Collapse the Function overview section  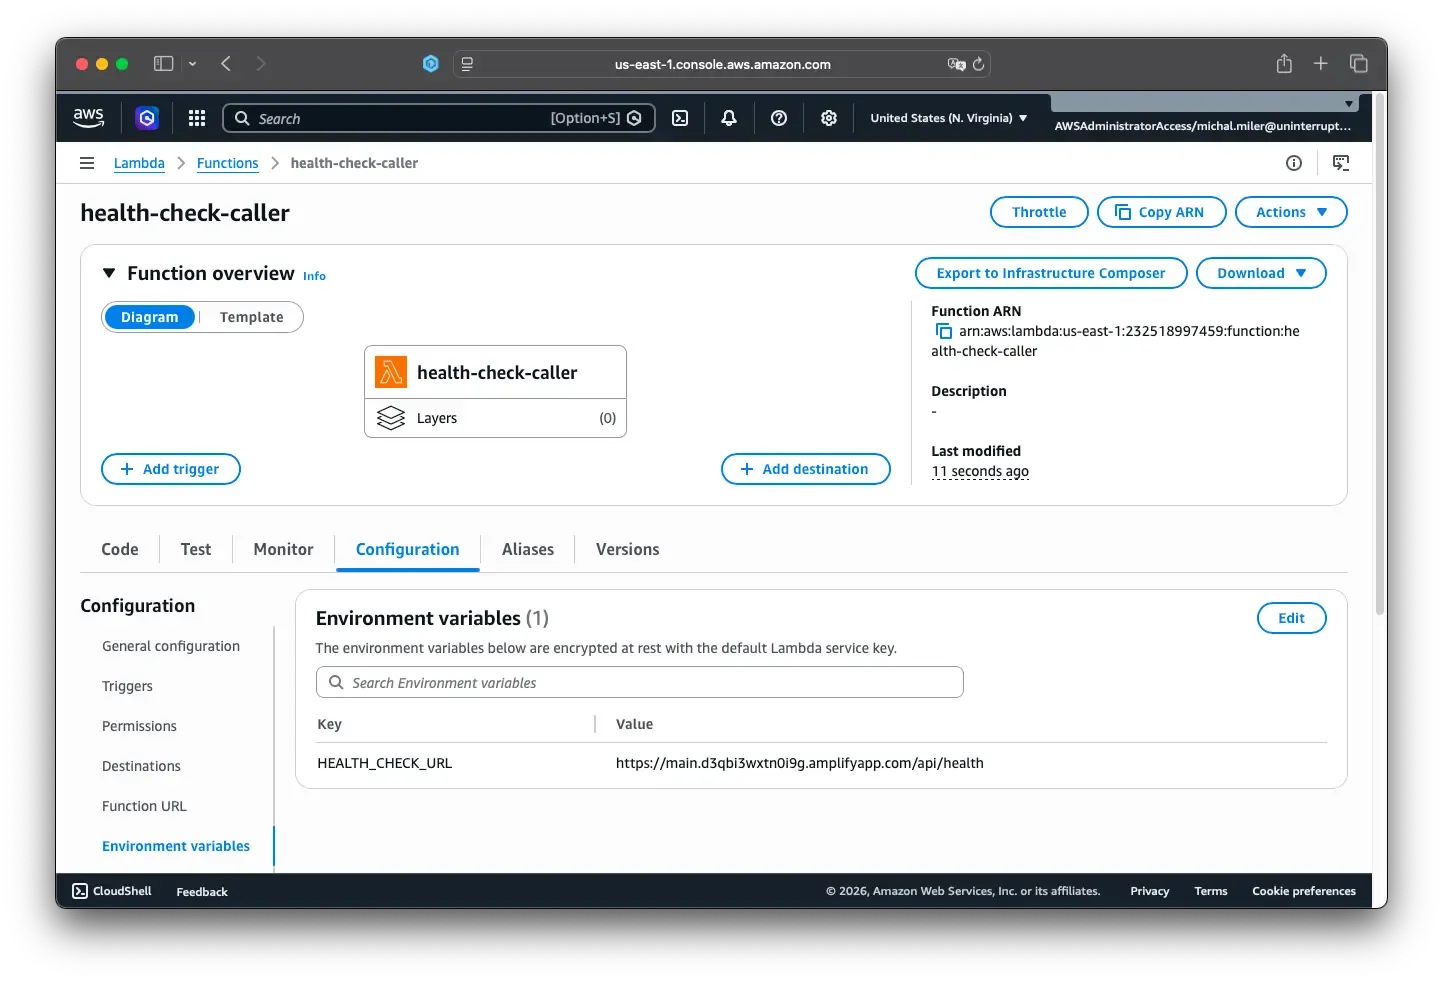point(109,273)
